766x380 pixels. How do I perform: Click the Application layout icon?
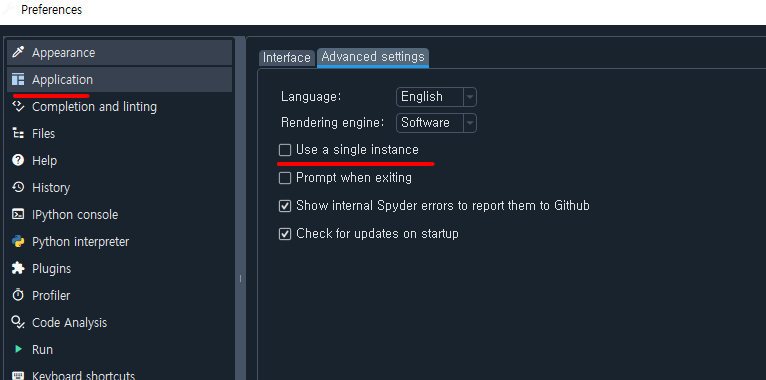[x=18, y=80]
